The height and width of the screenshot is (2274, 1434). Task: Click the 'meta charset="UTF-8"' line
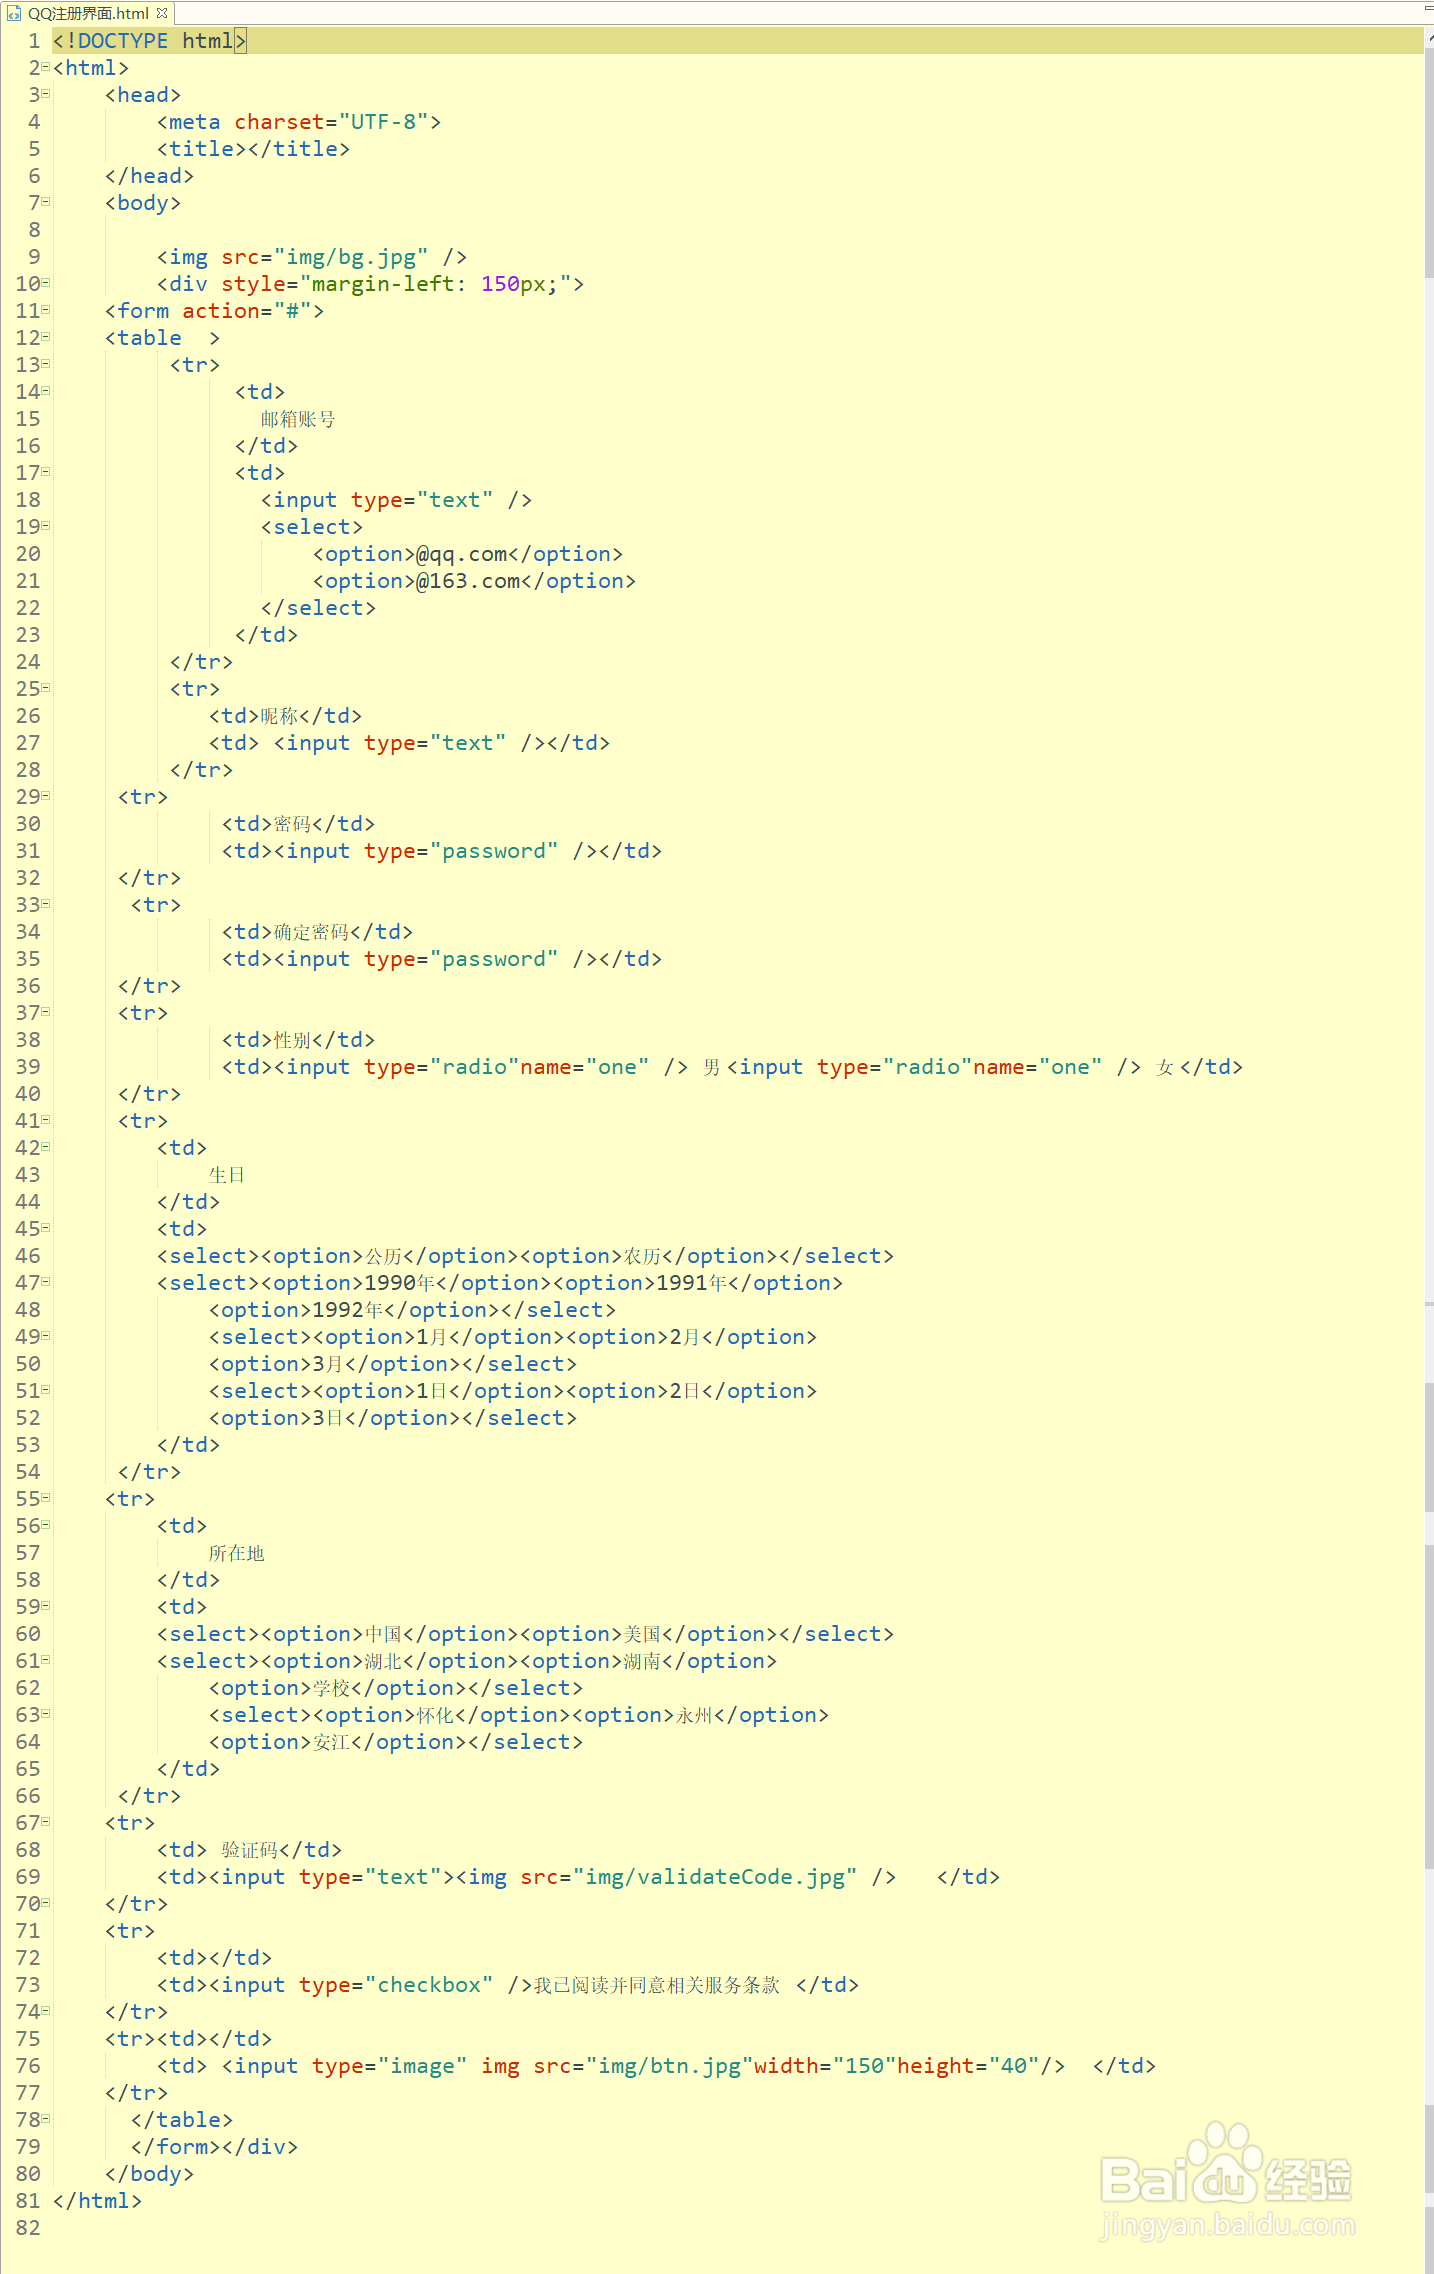[x=299, y=121]
